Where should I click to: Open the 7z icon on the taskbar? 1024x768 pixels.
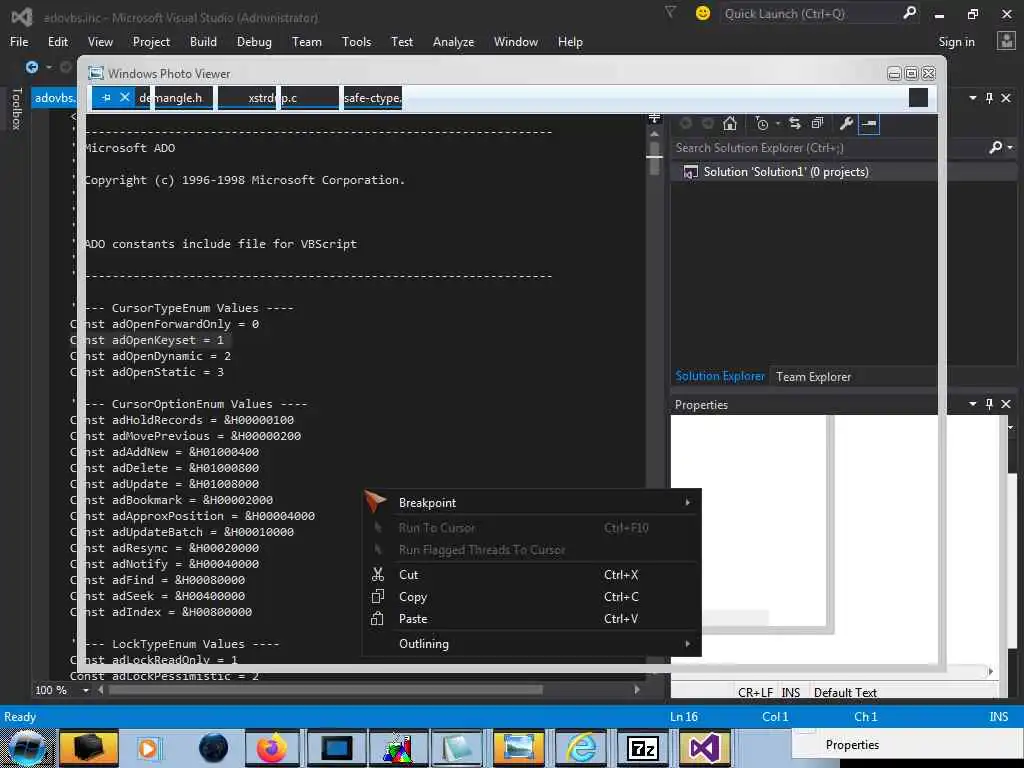[x=643, y=748]
